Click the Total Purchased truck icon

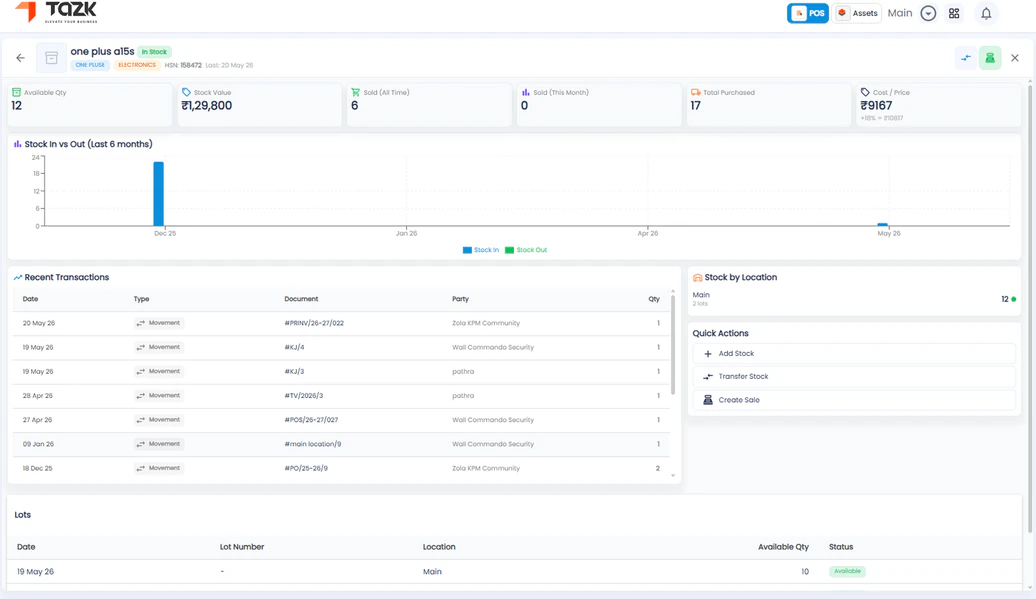coord(695,92)
